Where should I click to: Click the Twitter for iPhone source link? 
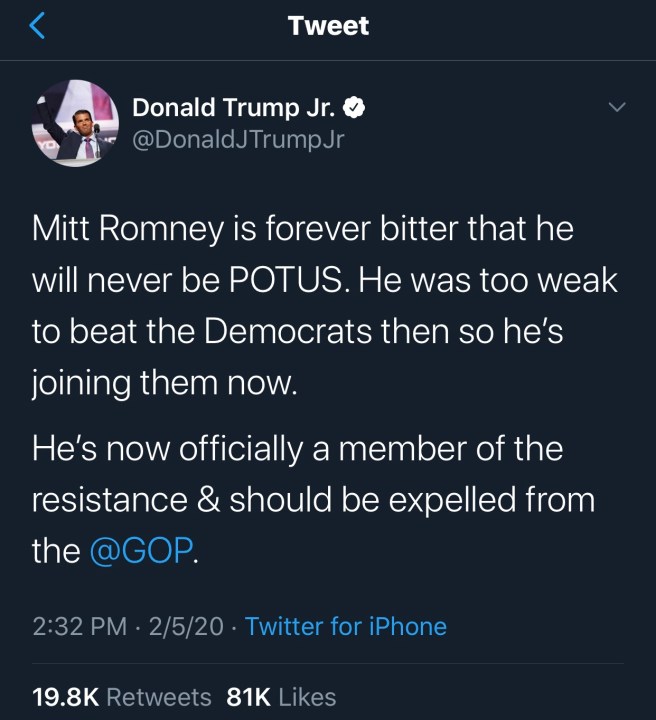346,627
